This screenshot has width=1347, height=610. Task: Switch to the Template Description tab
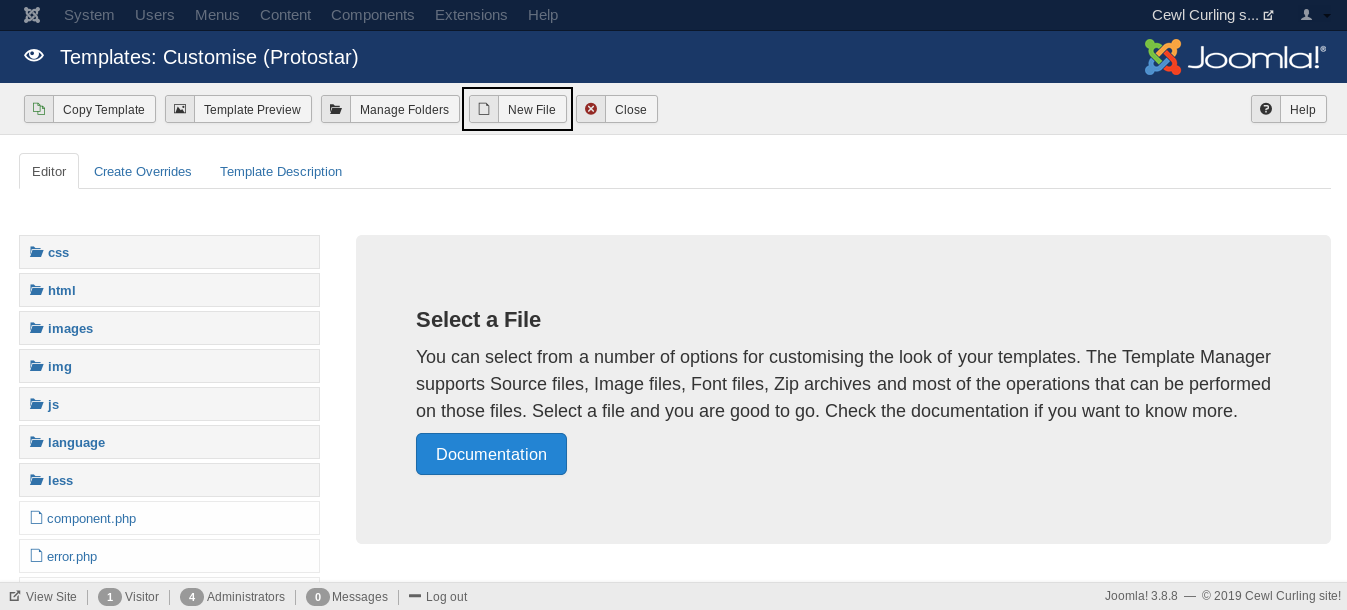pos(281,171)
